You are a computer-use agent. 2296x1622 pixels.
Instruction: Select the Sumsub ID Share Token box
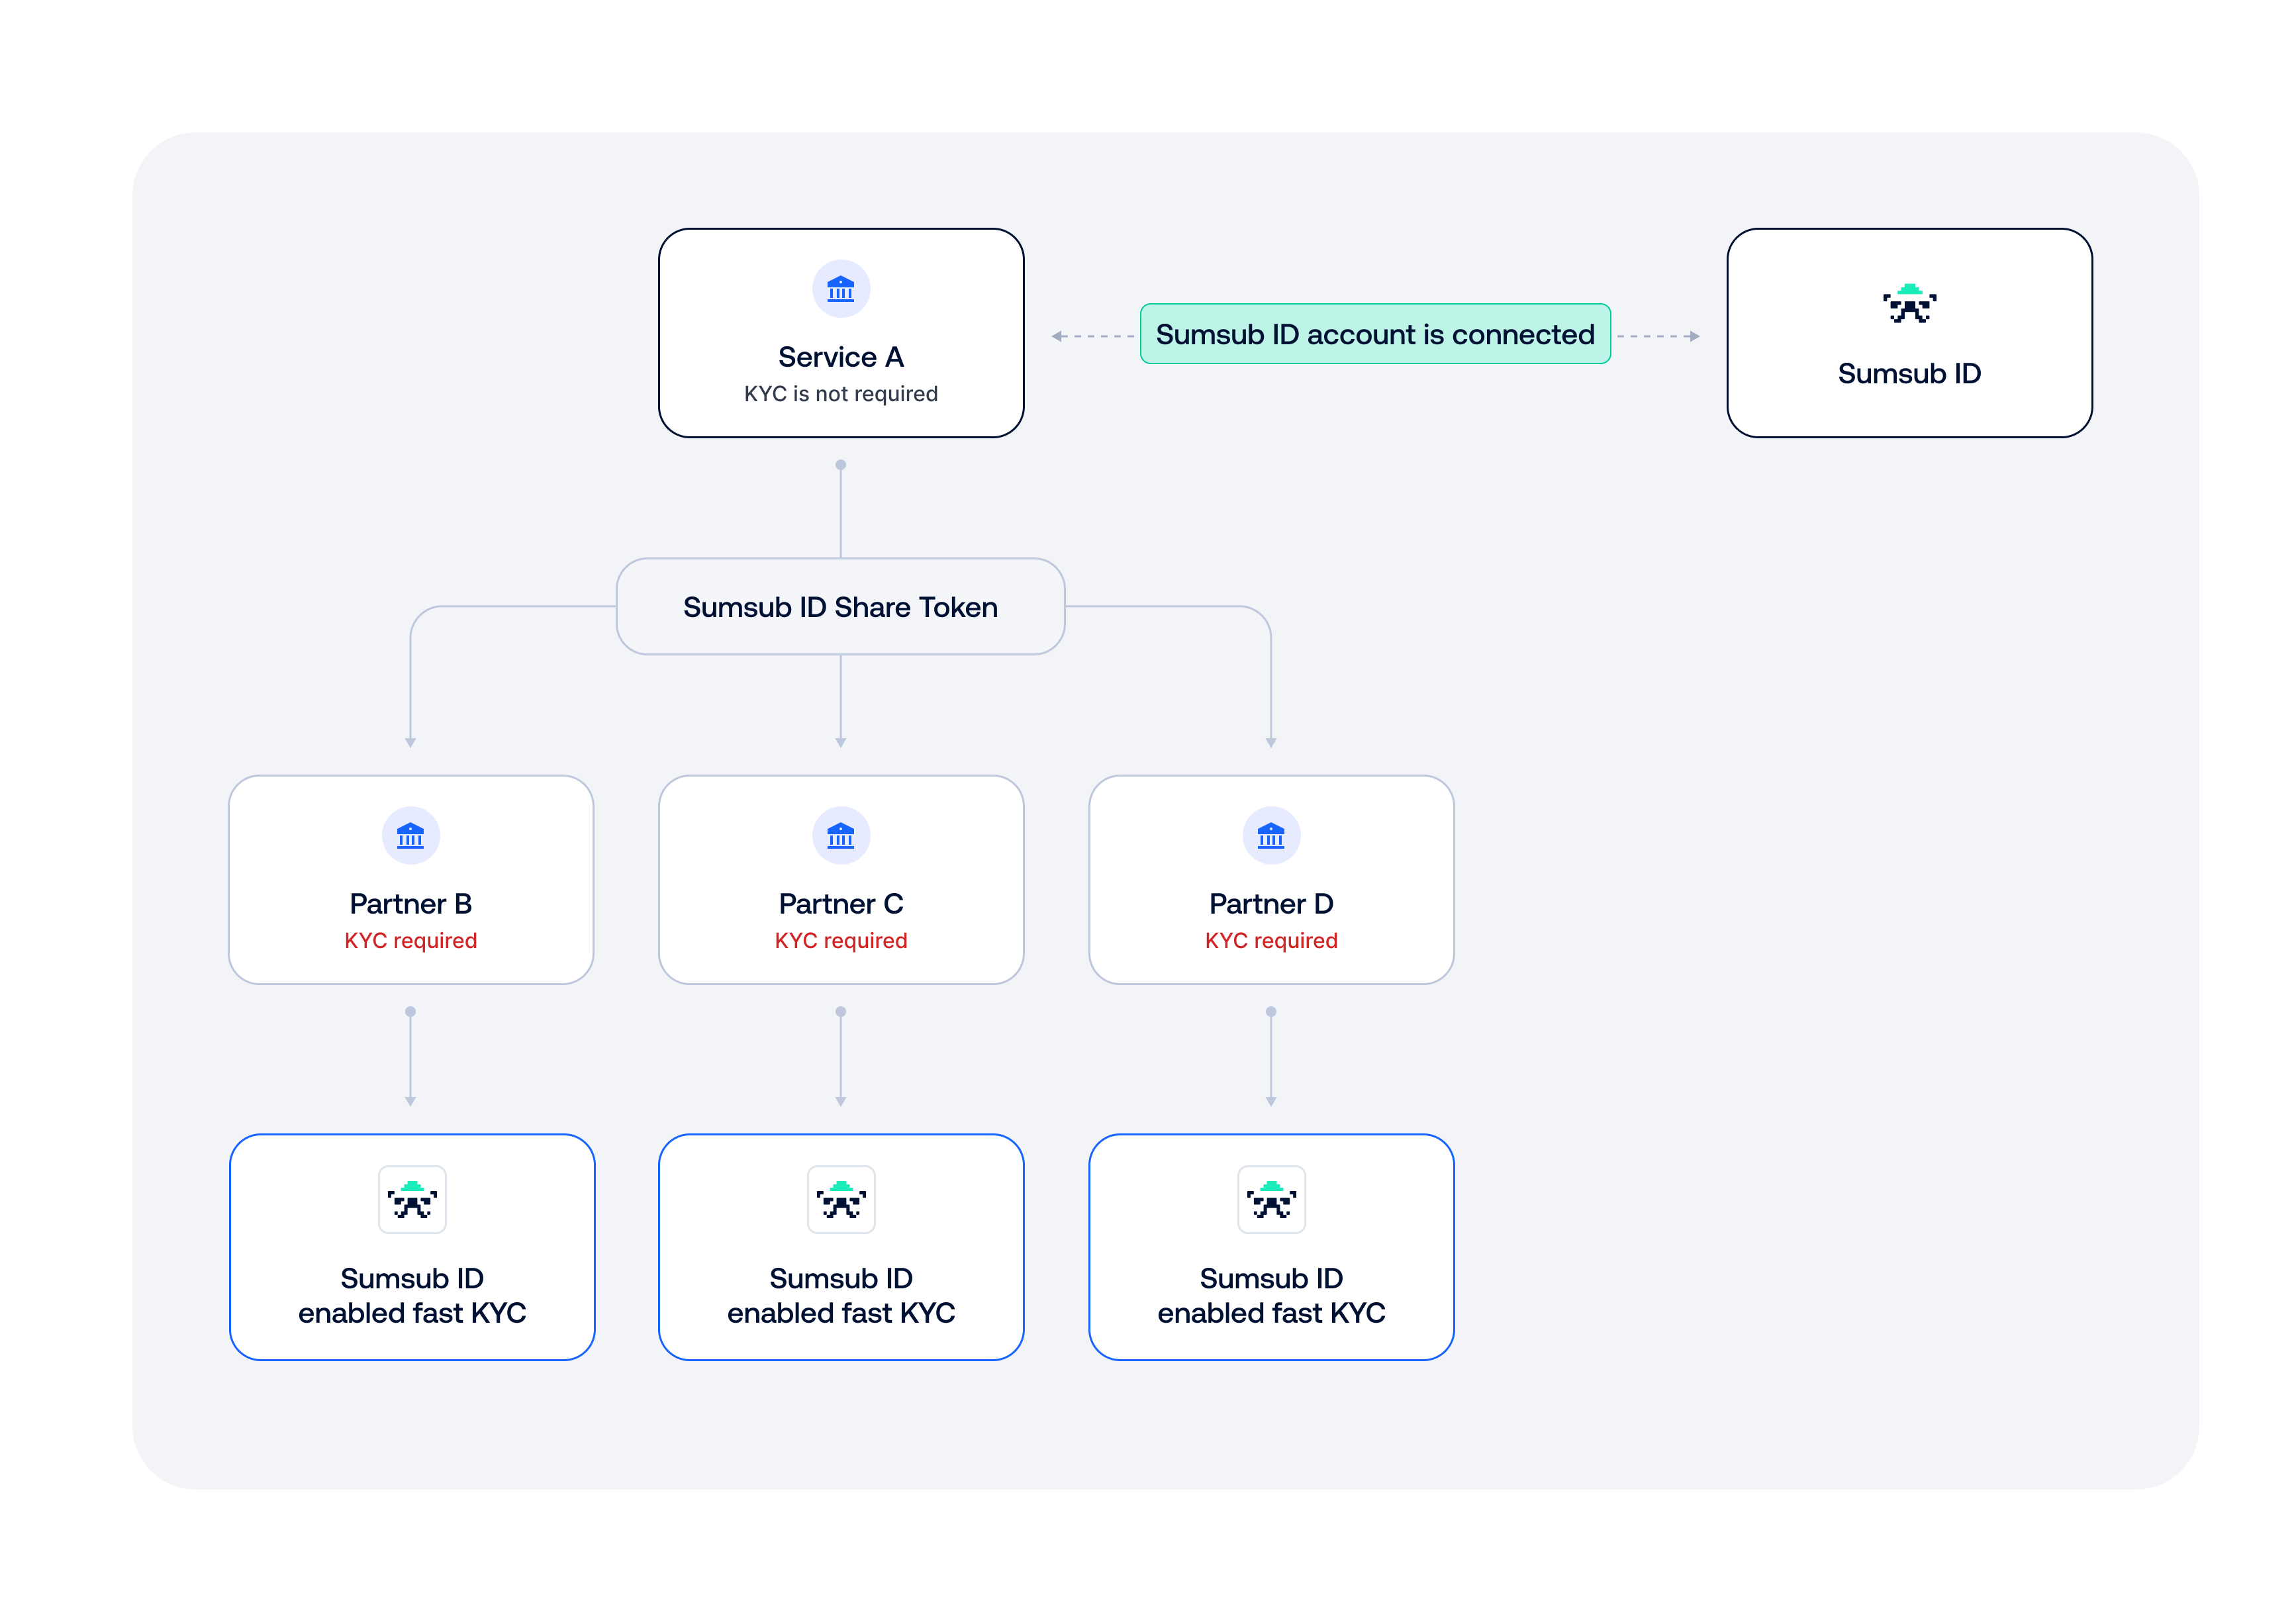[840, 607]
